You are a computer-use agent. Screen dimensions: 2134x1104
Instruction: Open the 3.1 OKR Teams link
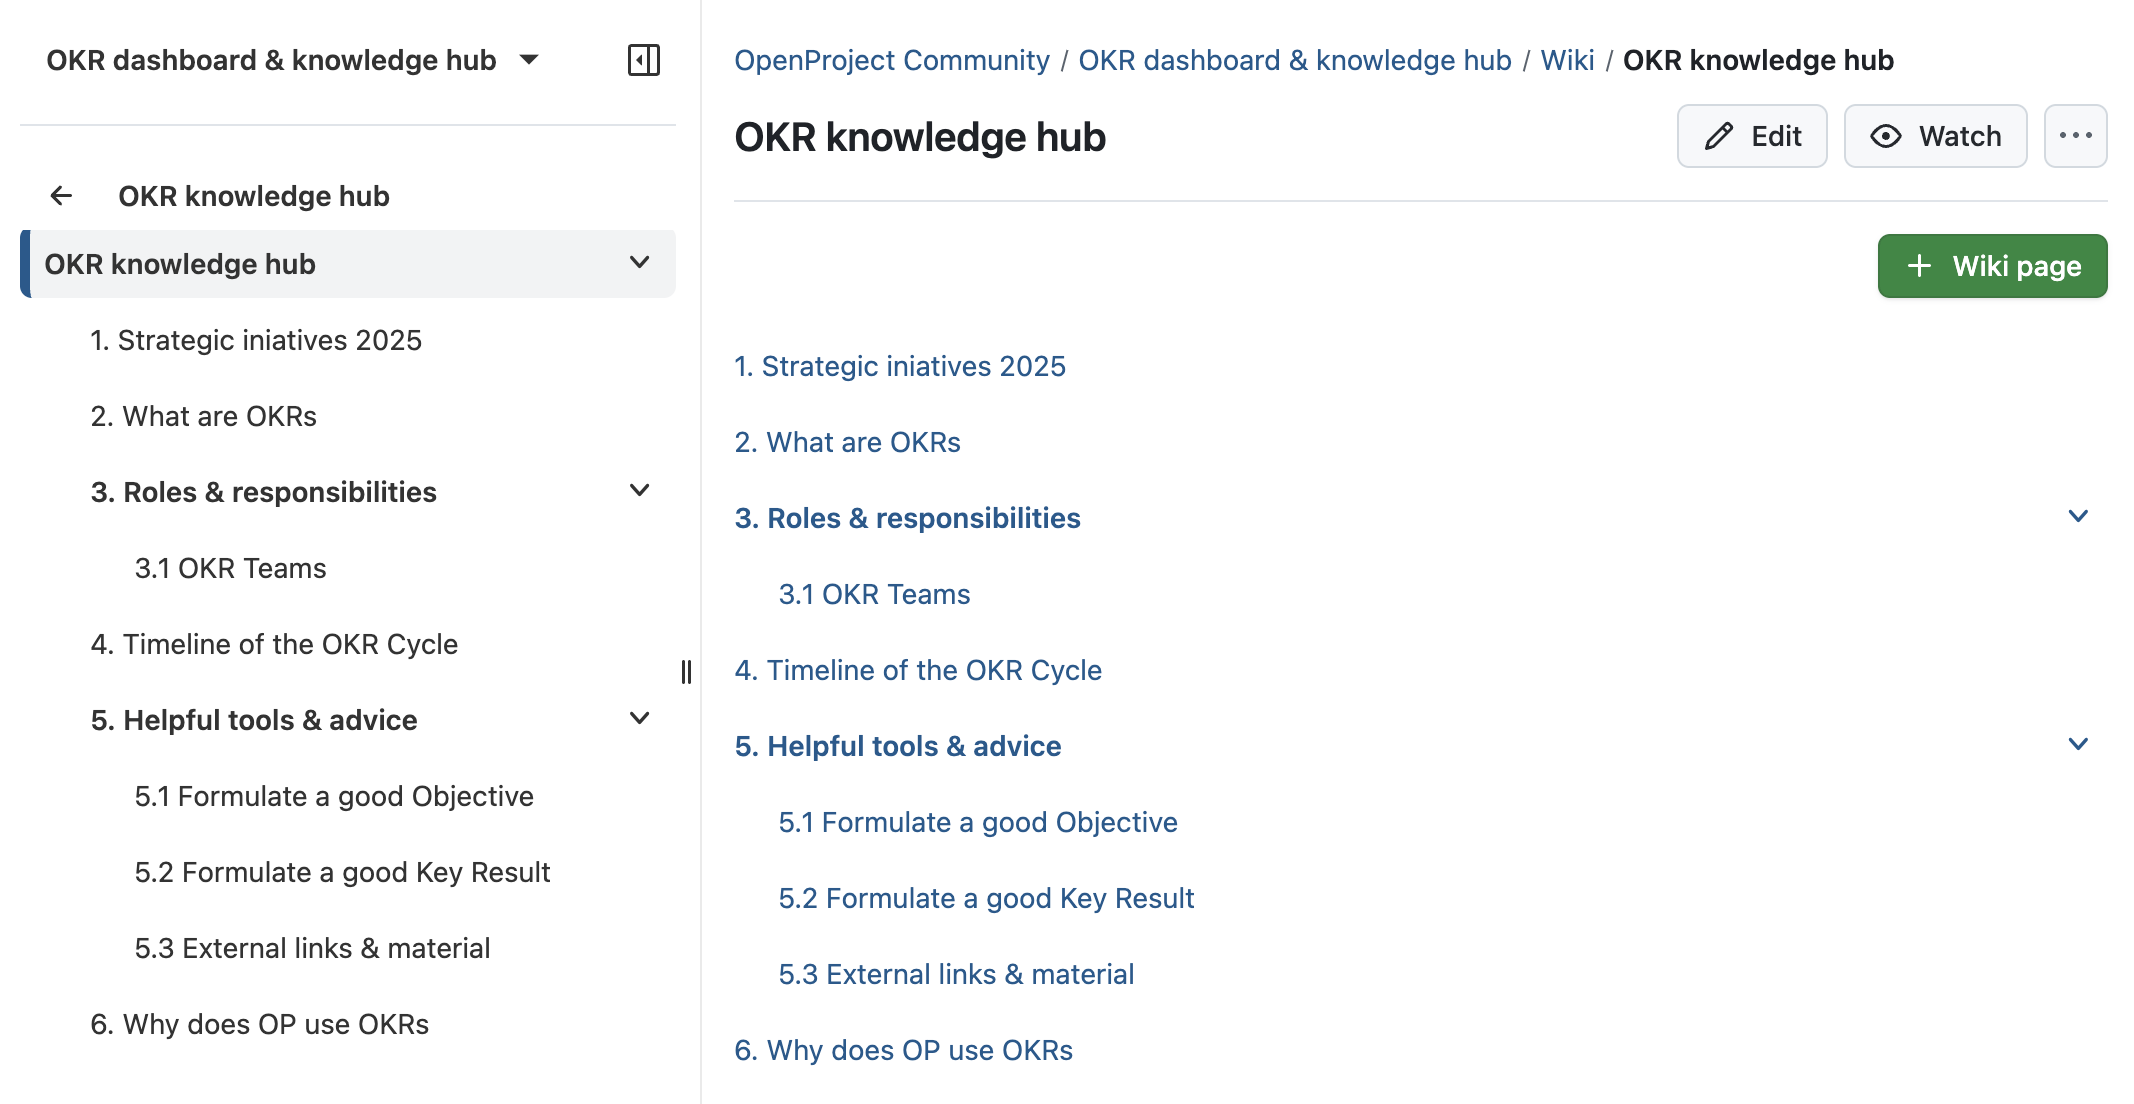(x=874, y=593)
